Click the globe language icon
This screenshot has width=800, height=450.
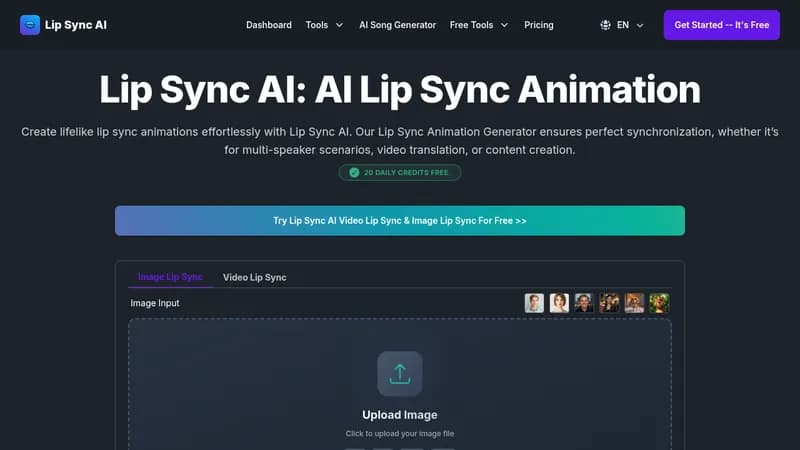[605, 25]
